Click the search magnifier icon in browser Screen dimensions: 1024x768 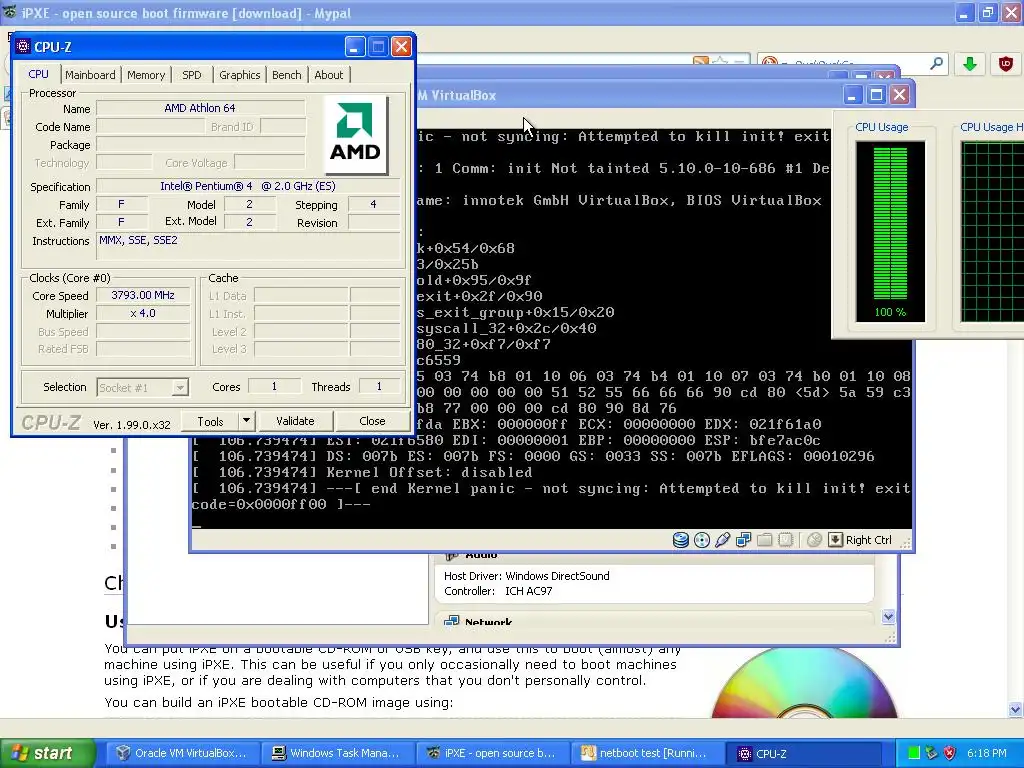click(936, 63)
